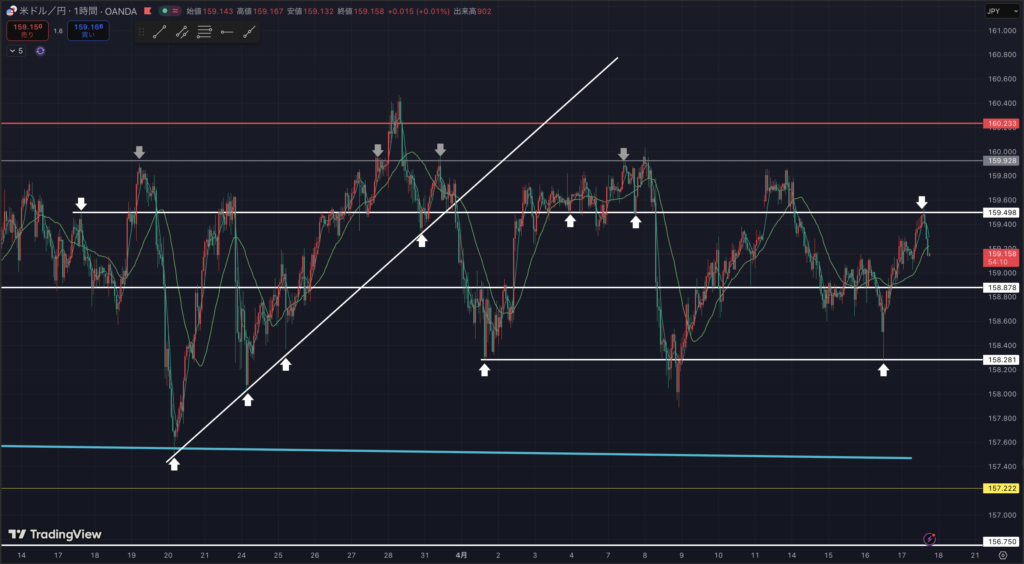Click the yellow 157.222 price label

click(1001, 489)
